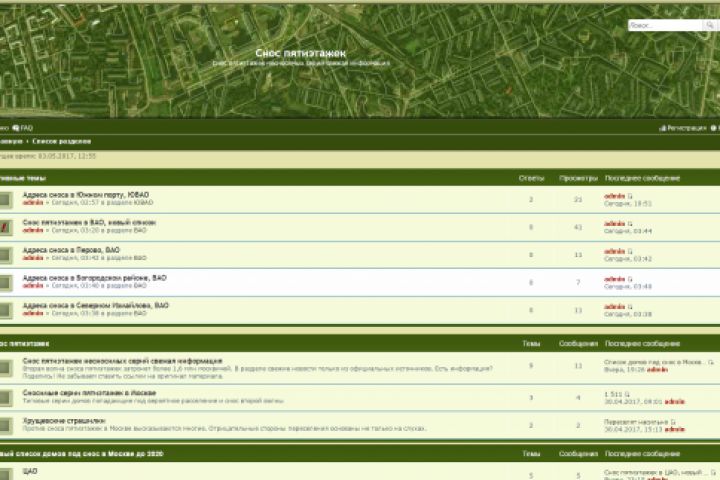View latest post icon in Северном Измайлово row
The image size is (720, 480).
[x=630, y=306]
